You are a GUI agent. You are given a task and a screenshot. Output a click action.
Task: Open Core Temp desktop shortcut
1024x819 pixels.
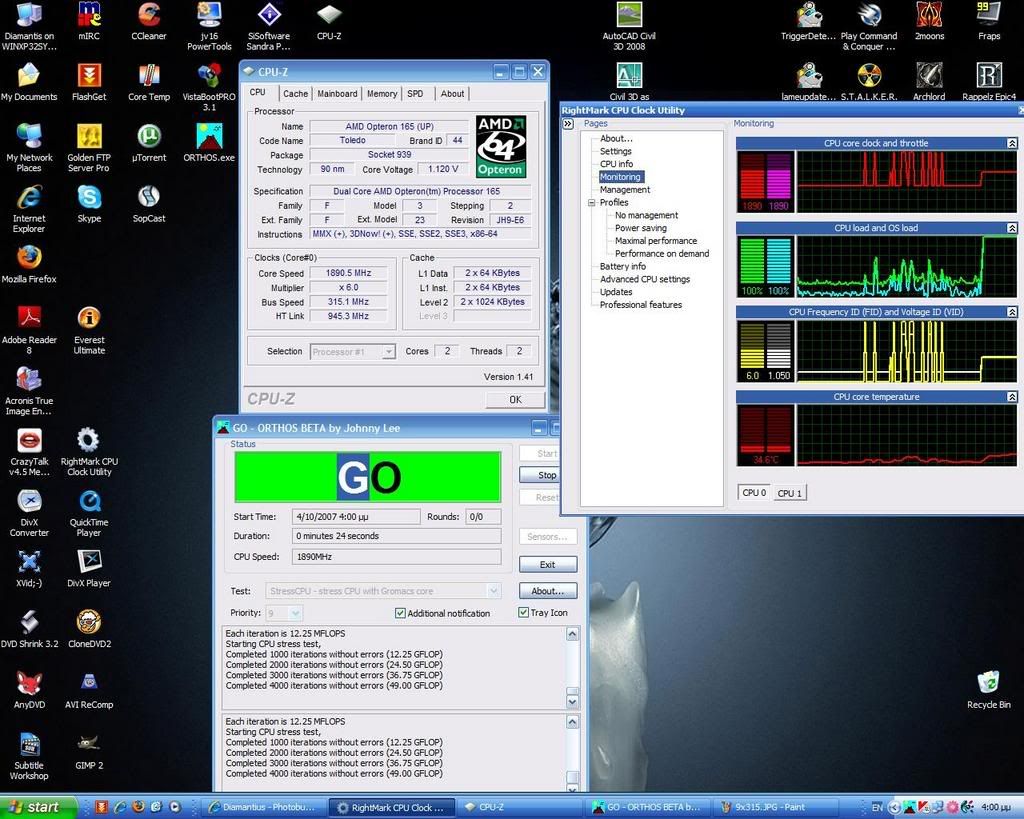point(149,82)
